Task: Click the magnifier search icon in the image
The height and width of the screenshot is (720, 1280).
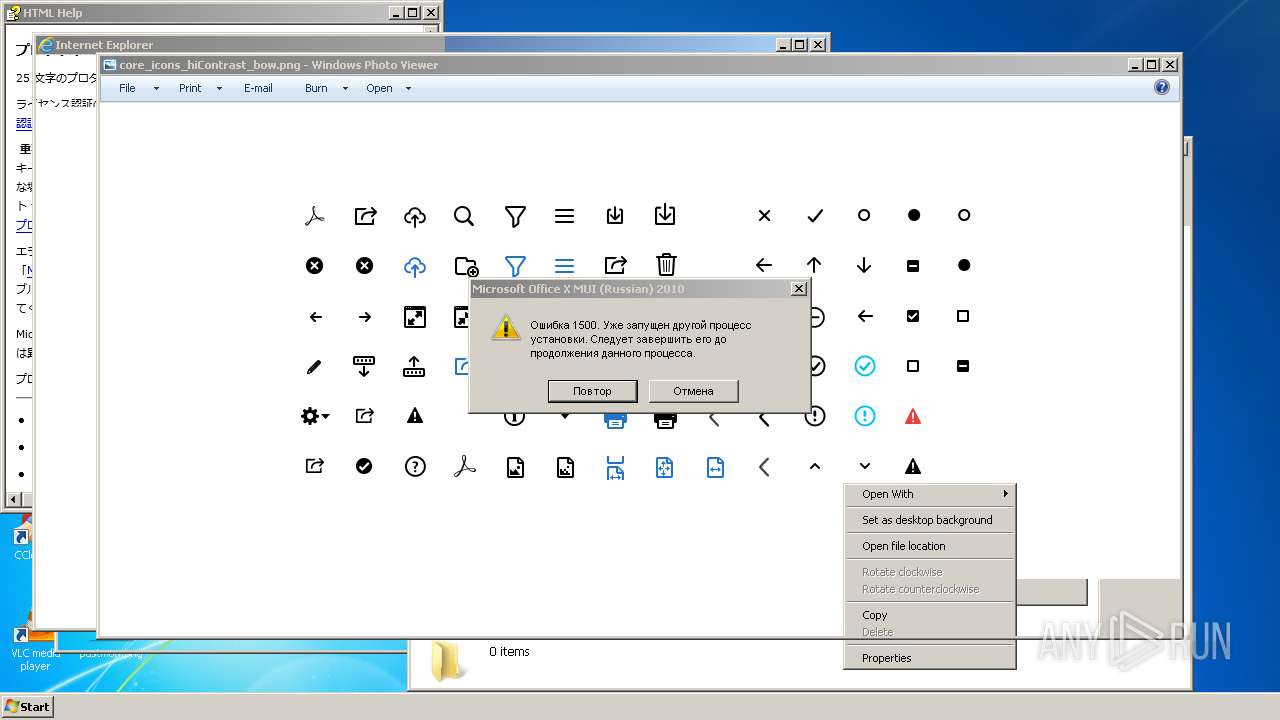Action: click(464, 216)
